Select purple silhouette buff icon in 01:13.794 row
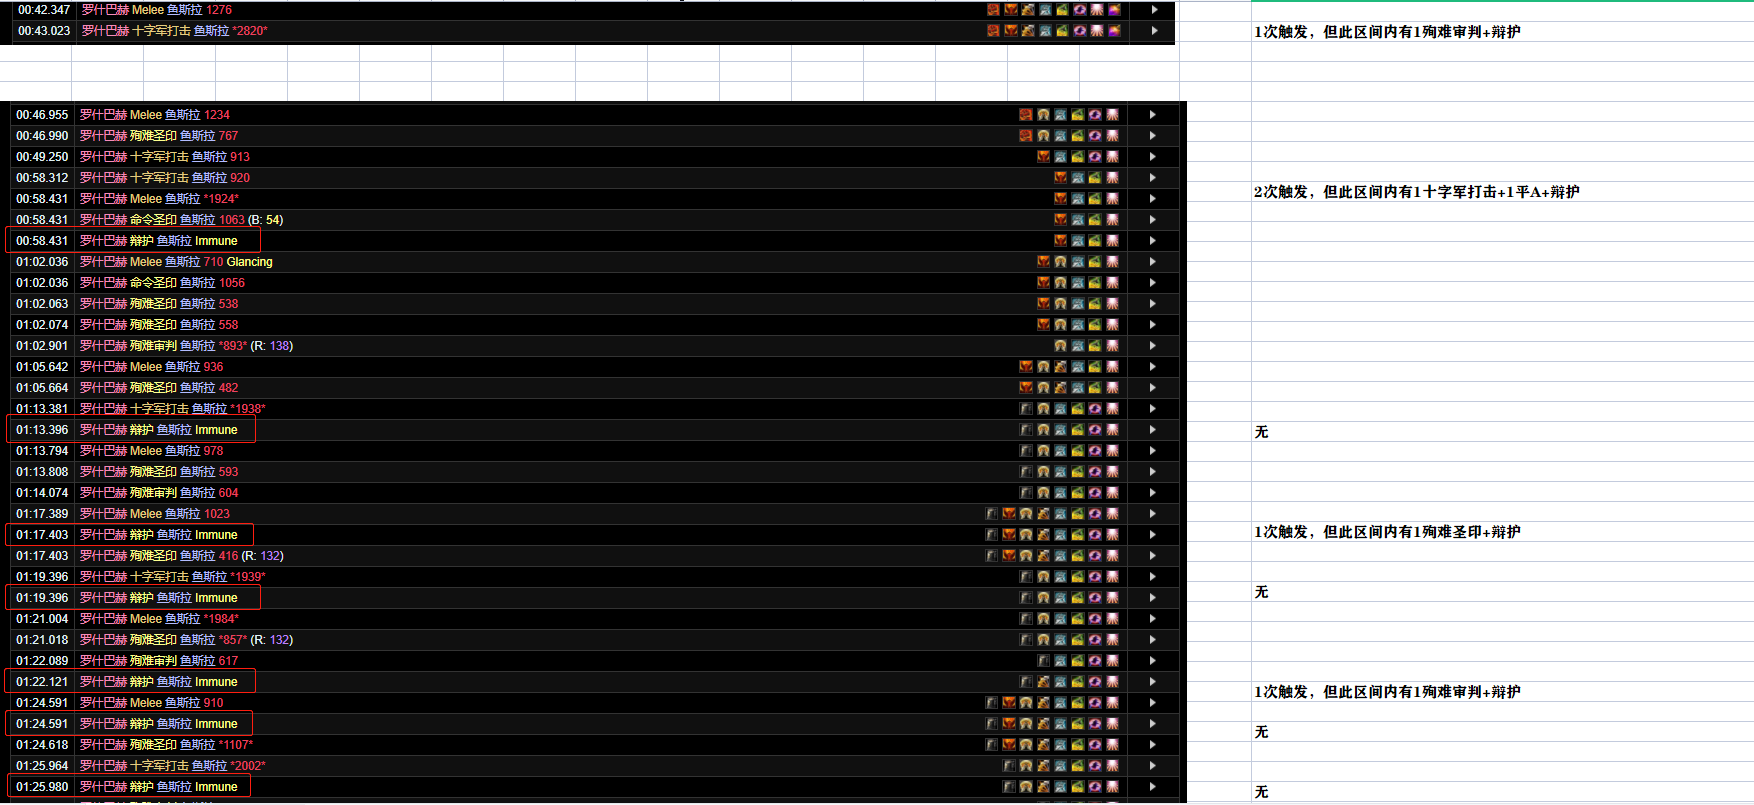 [1095, 451]
